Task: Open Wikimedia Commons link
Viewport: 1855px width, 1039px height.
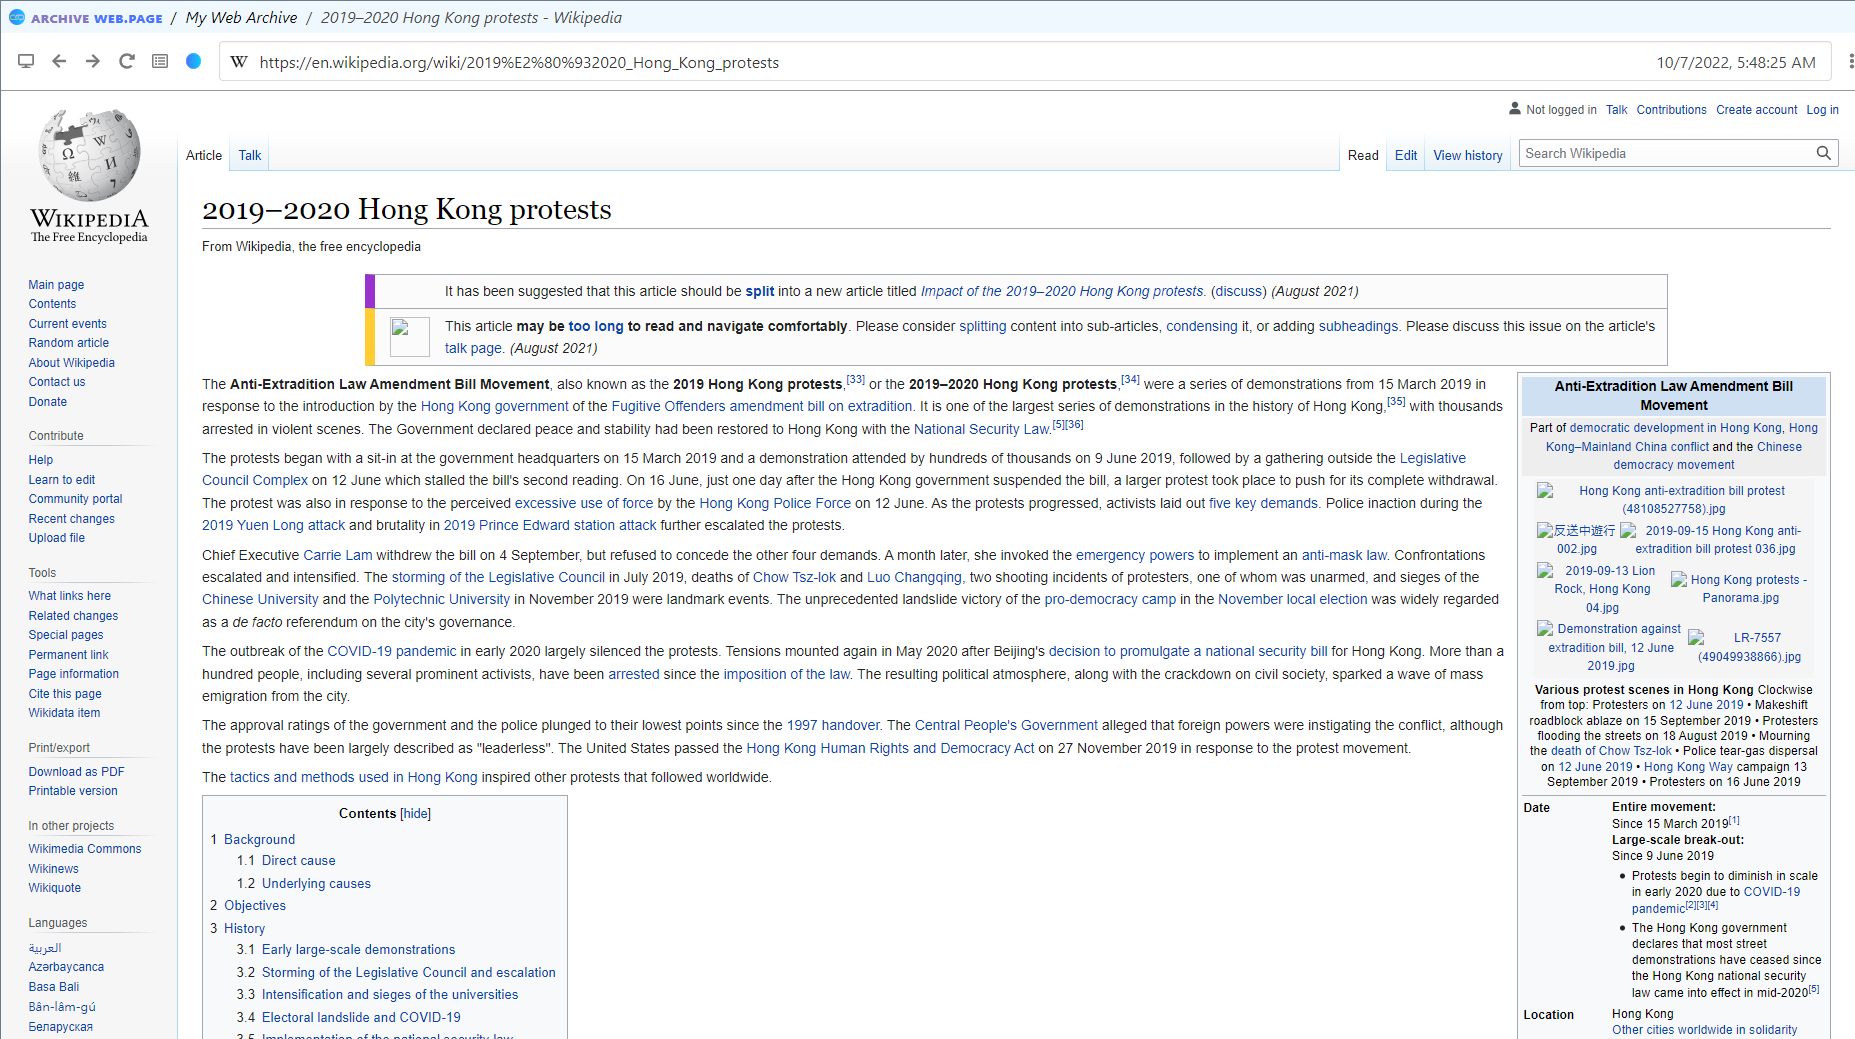Action: pos(85,849)
